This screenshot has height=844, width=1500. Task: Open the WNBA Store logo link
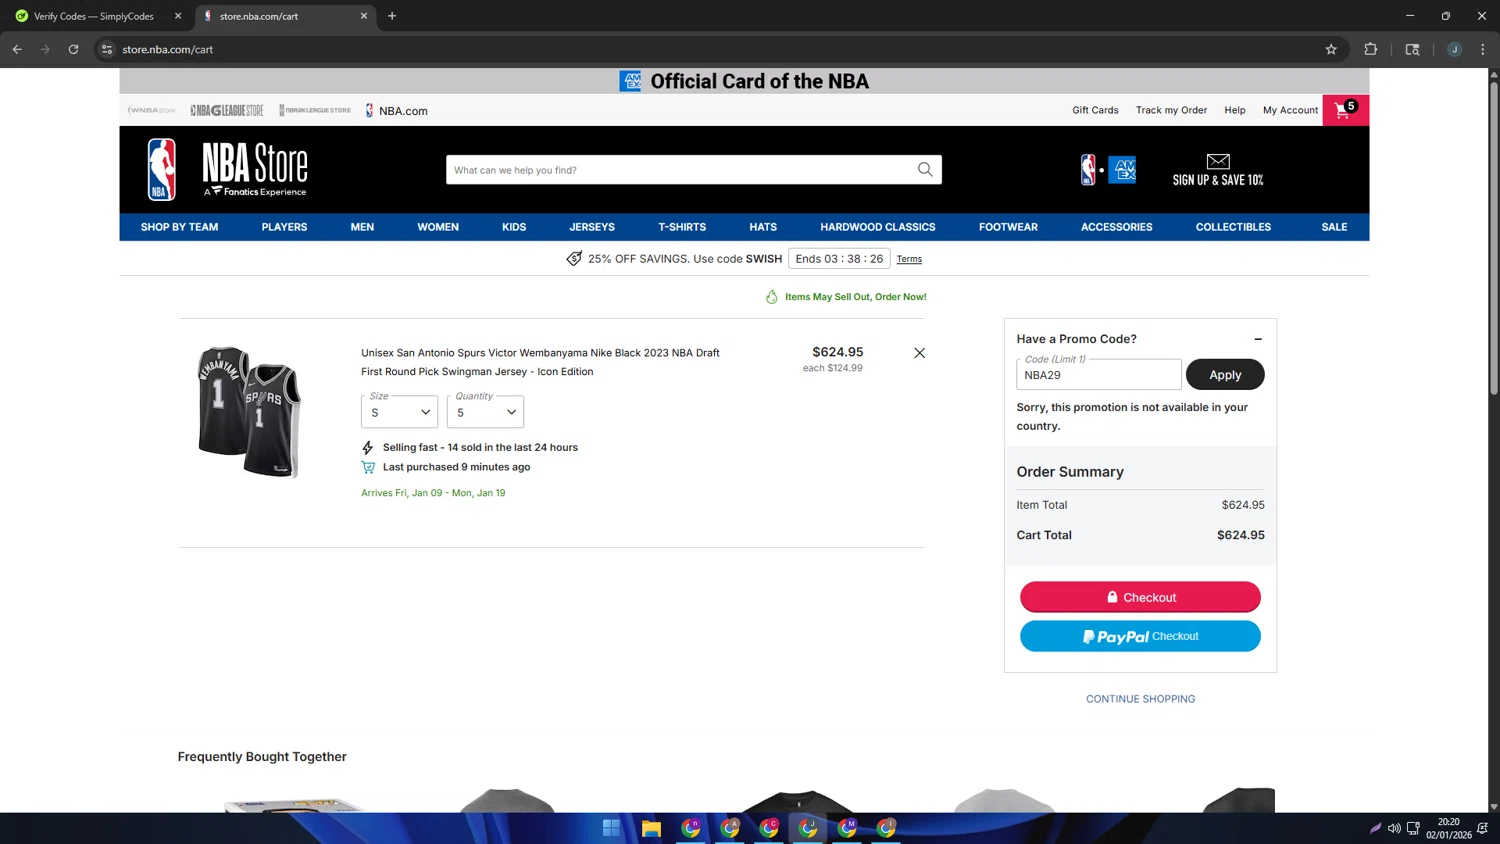(152, 110)
